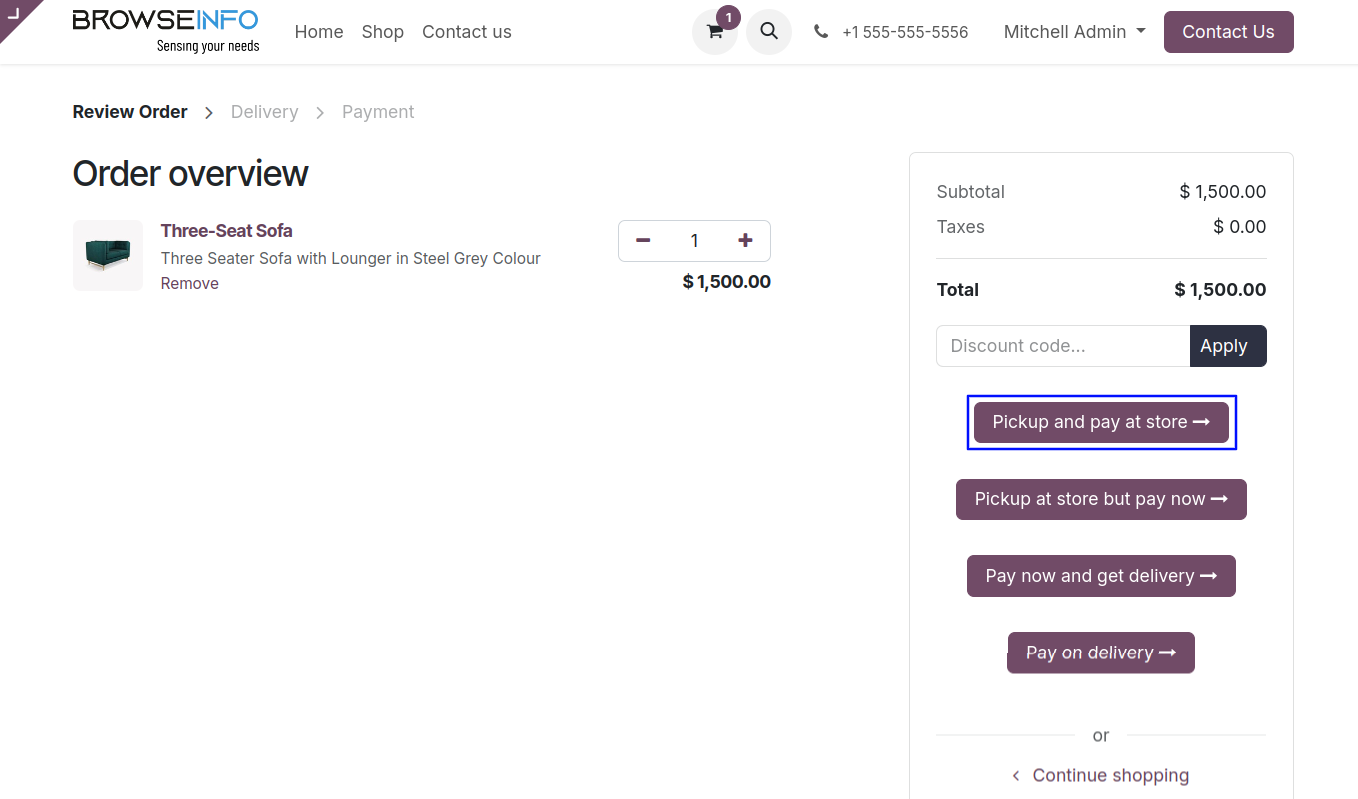Click the edit corner icon top-left
The height and width of the screenshot is (799, 1358).
pos(14,13)
